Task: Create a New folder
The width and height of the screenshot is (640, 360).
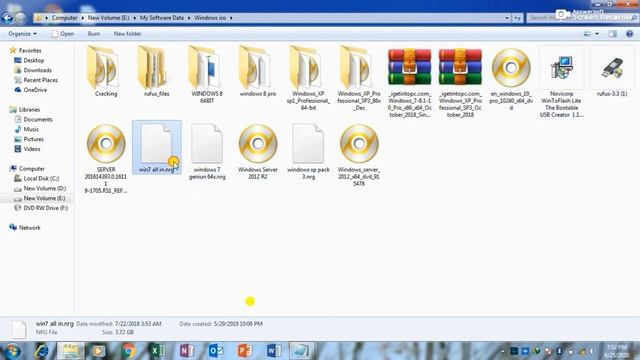Action: click(127, 34)
